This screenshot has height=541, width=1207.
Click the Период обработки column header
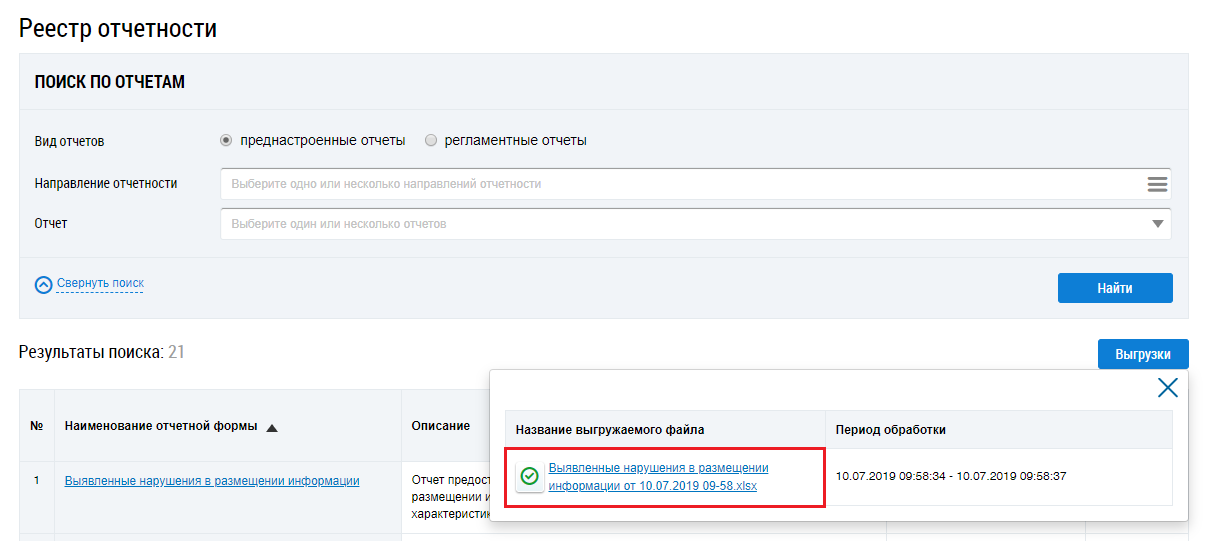(x=890, y=430)
